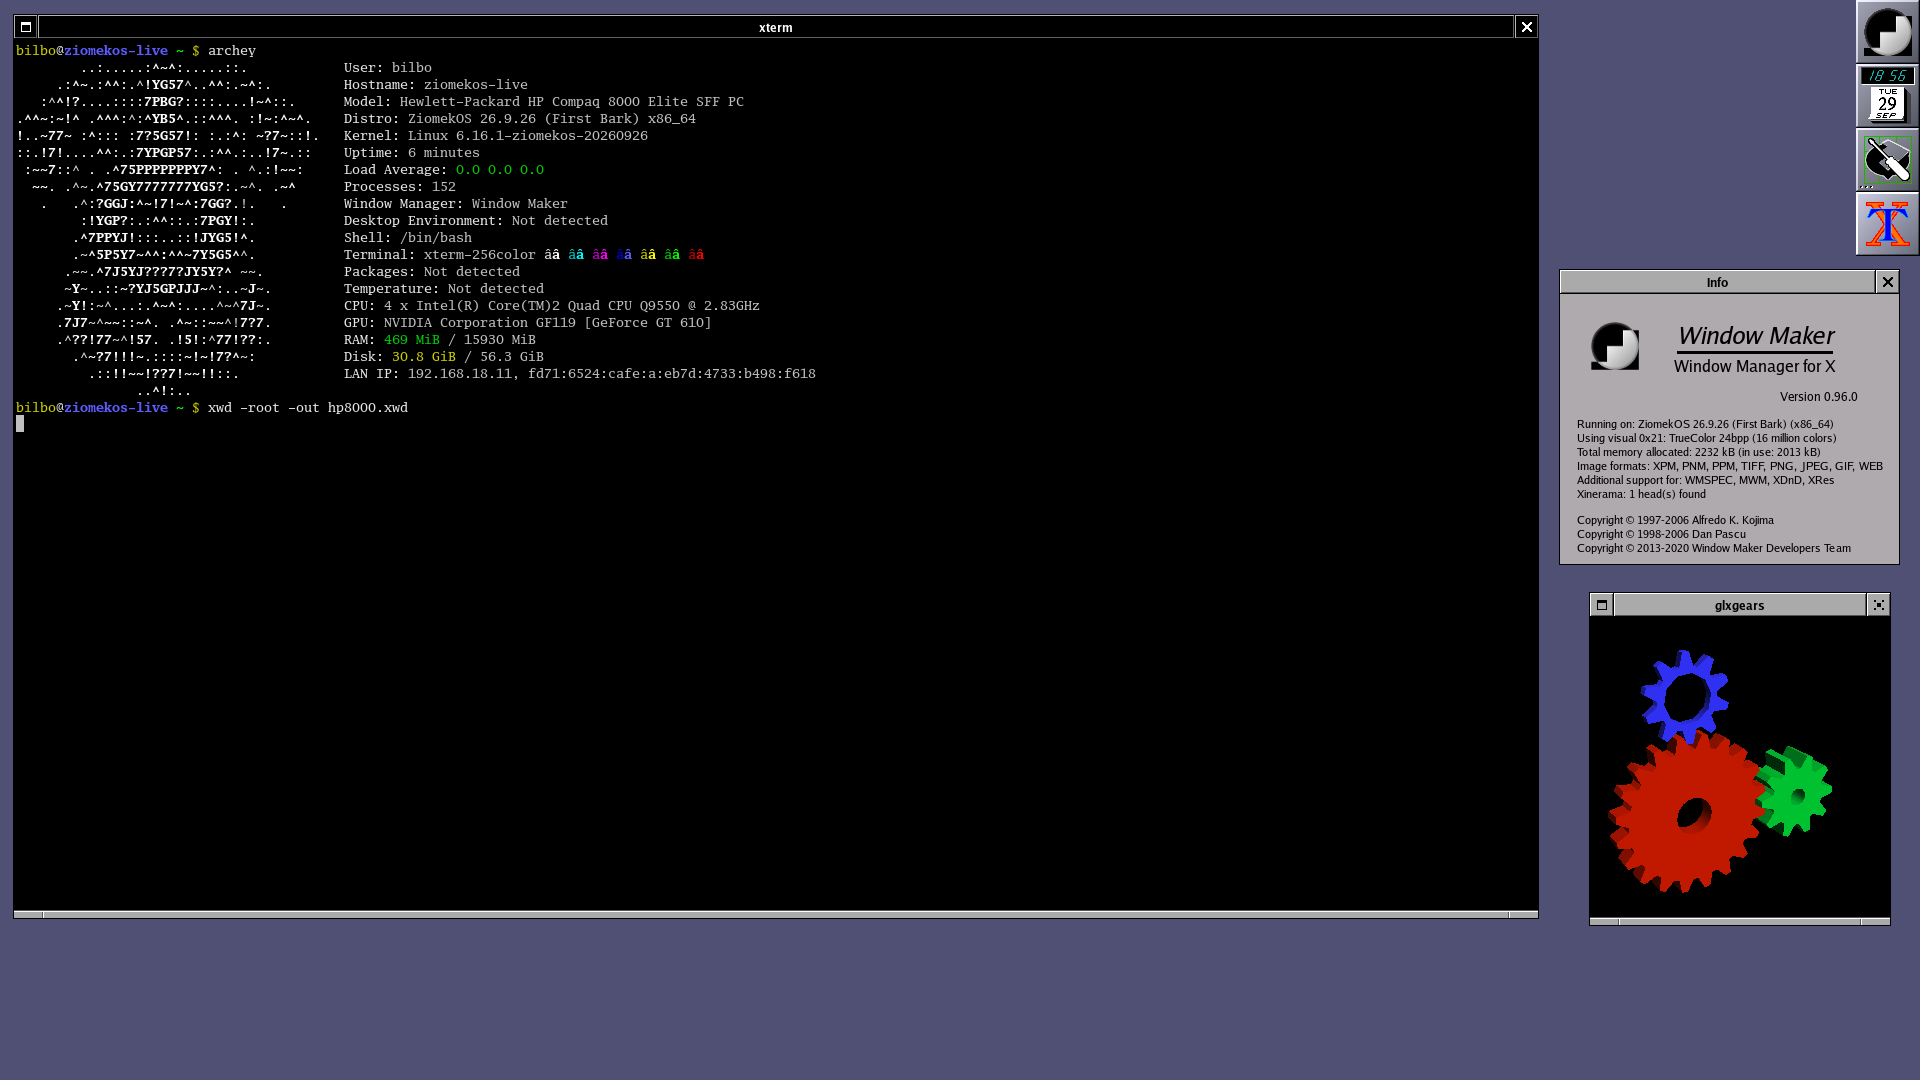This screenshot has height=1080, width=1920.
Task: Click the 'Window Maker' heading in Info
Action: click(x=1756, y=336)
